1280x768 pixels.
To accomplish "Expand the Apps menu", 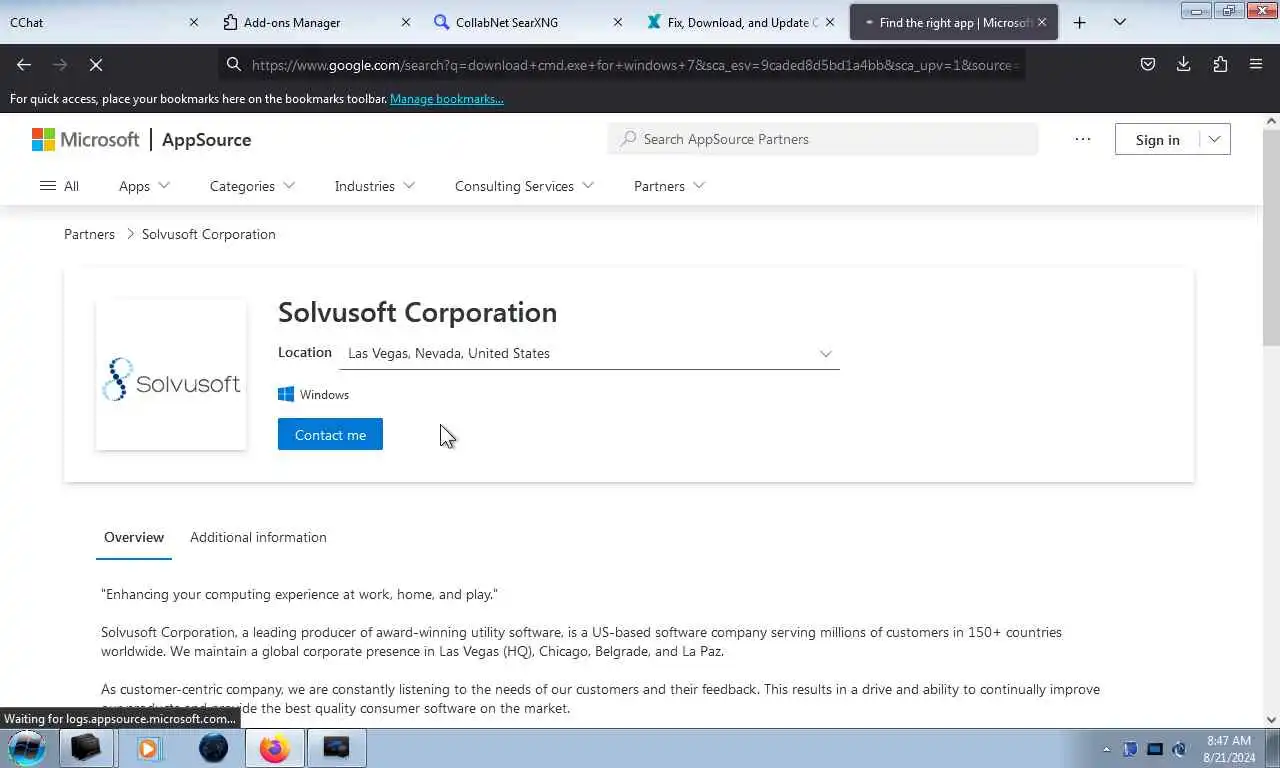I will click(144, 186).
